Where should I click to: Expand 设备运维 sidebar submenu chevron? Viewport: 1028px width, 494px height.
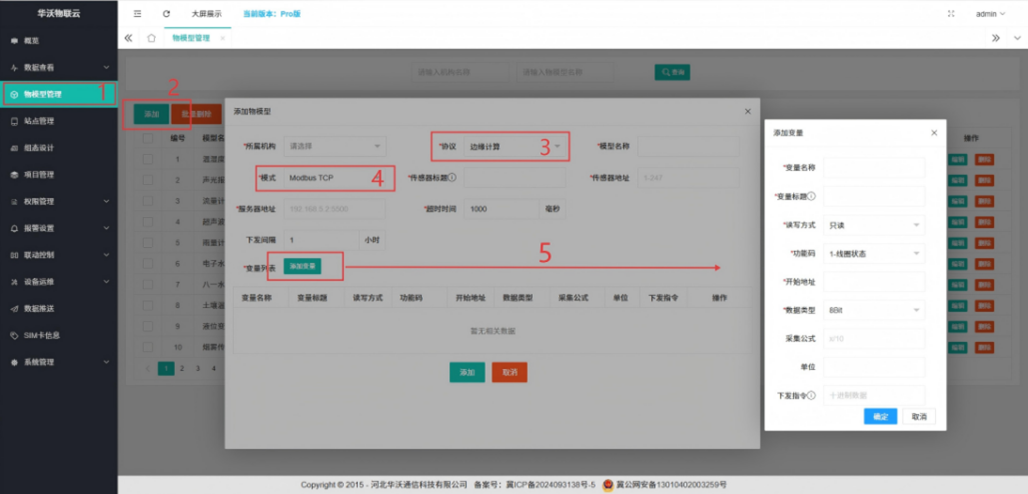[106, 282]
